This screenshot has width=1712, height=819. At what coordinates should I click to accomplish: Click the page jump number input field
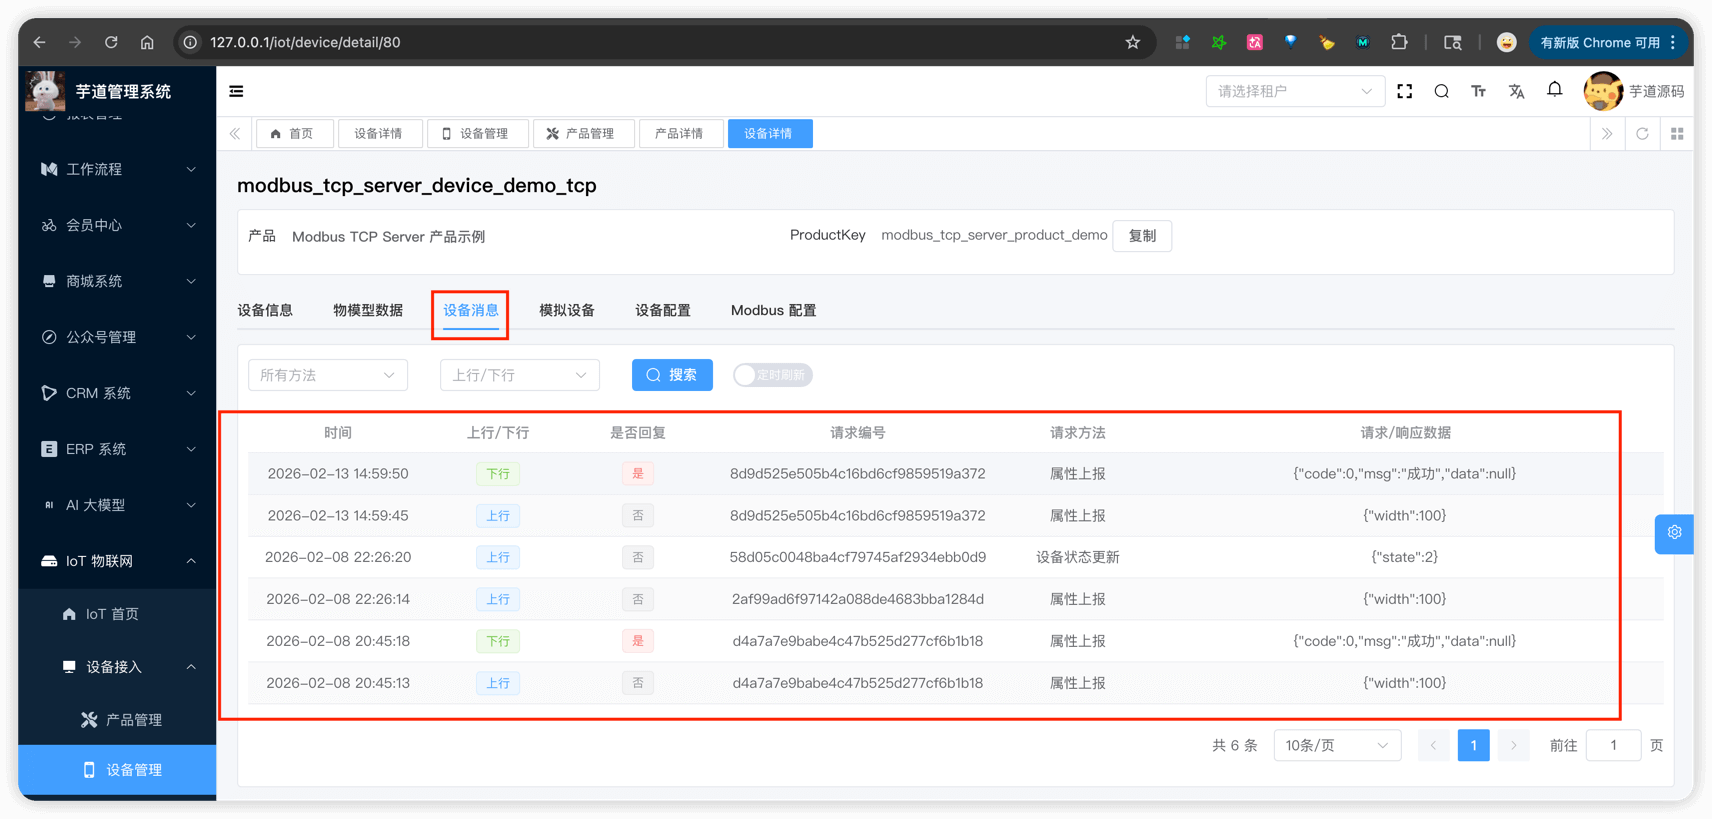(1613, 745)
